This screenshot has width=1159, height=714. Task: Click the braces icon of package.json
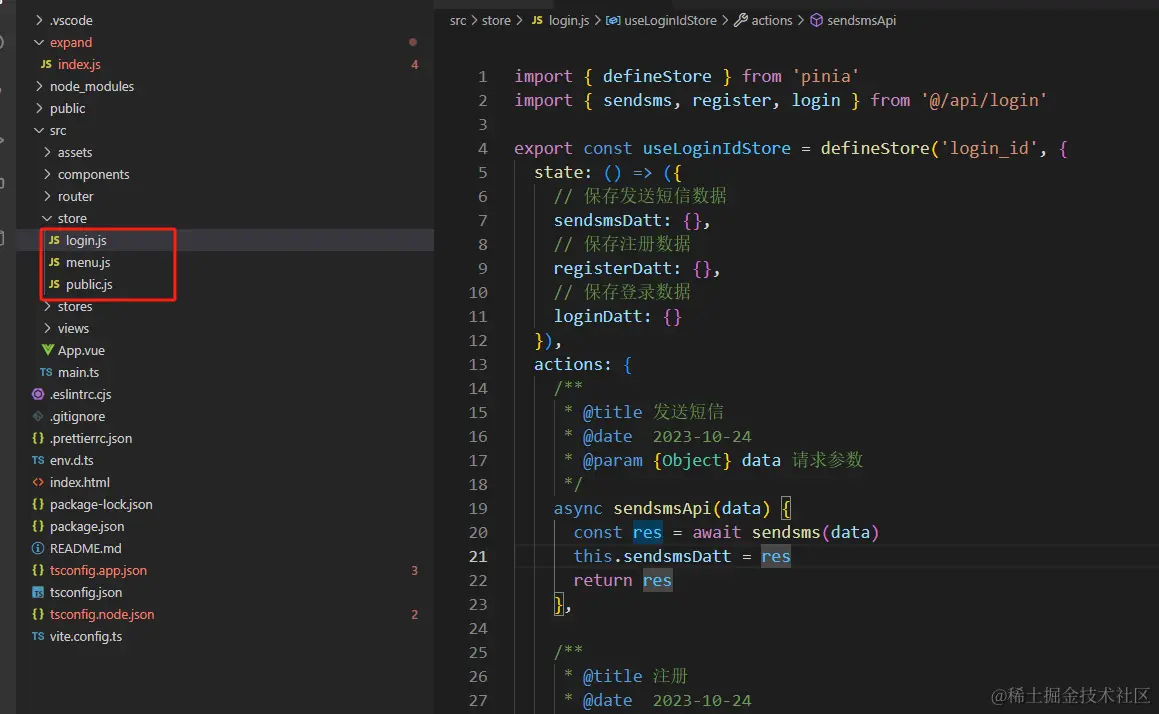coord(38,526)
